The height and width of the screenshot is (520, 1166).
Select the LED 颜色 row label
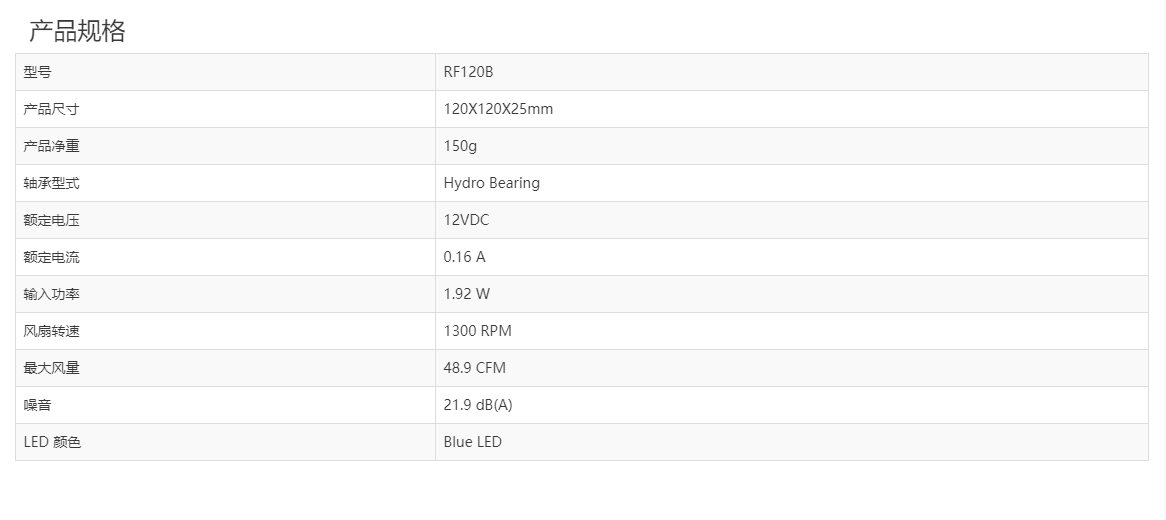(x=52, y=442)
